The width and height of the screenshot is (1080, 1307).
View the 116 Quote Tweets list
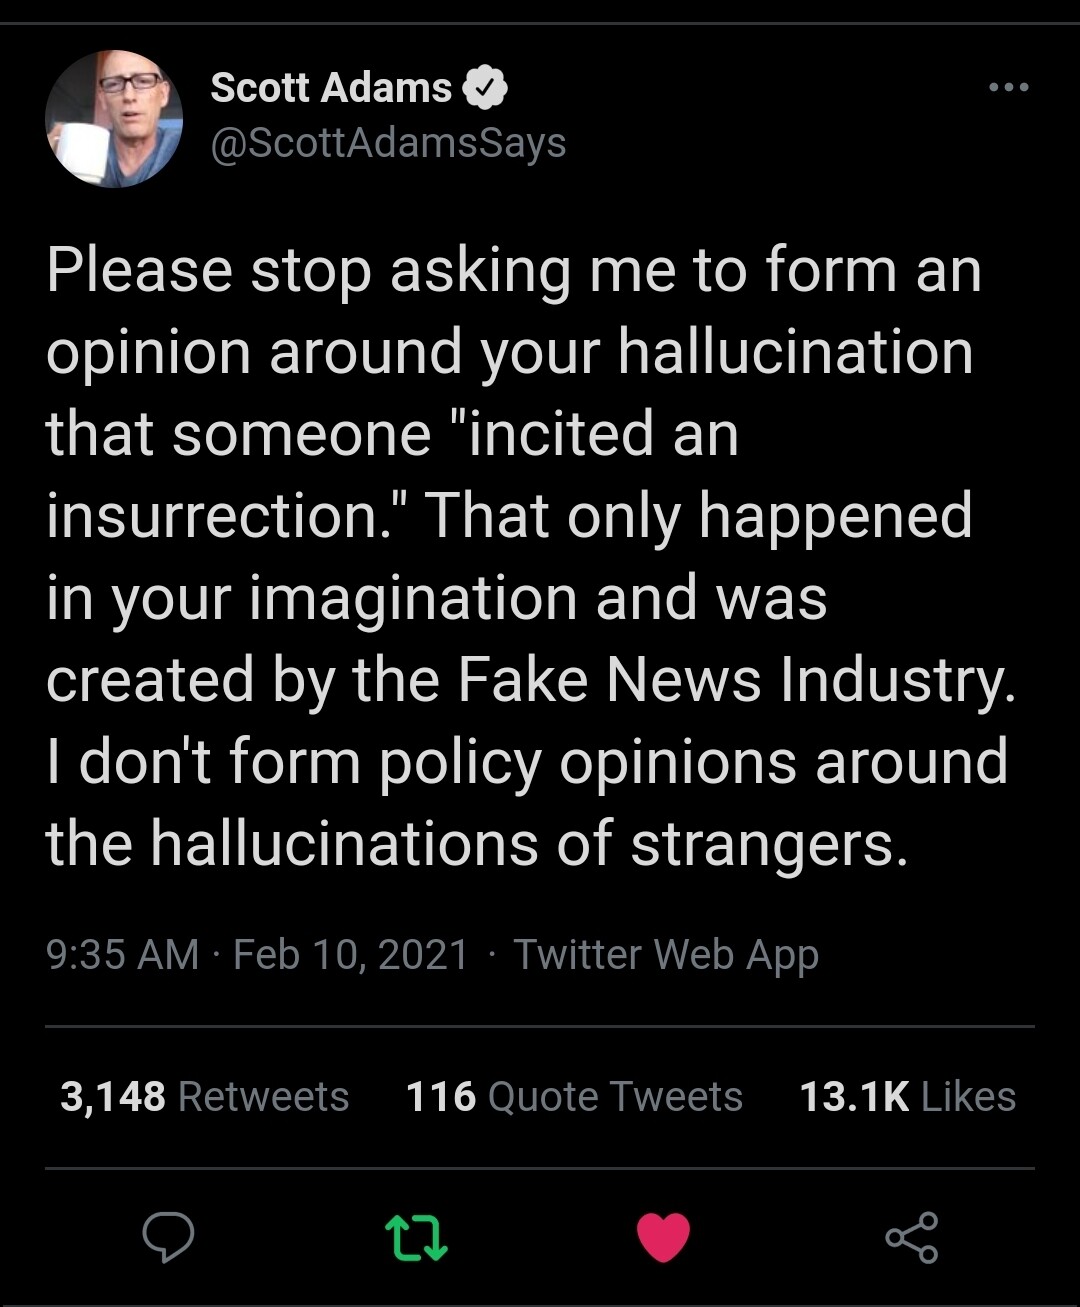tap(574, 1097)
